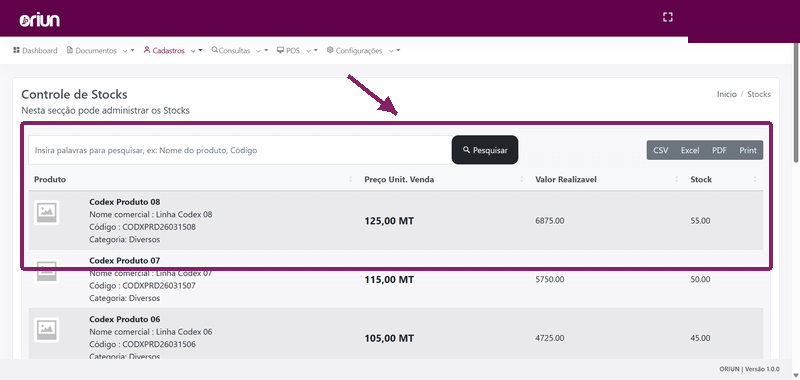Export table as PDF
Screen dimensions: 800x380
[719, 150]
